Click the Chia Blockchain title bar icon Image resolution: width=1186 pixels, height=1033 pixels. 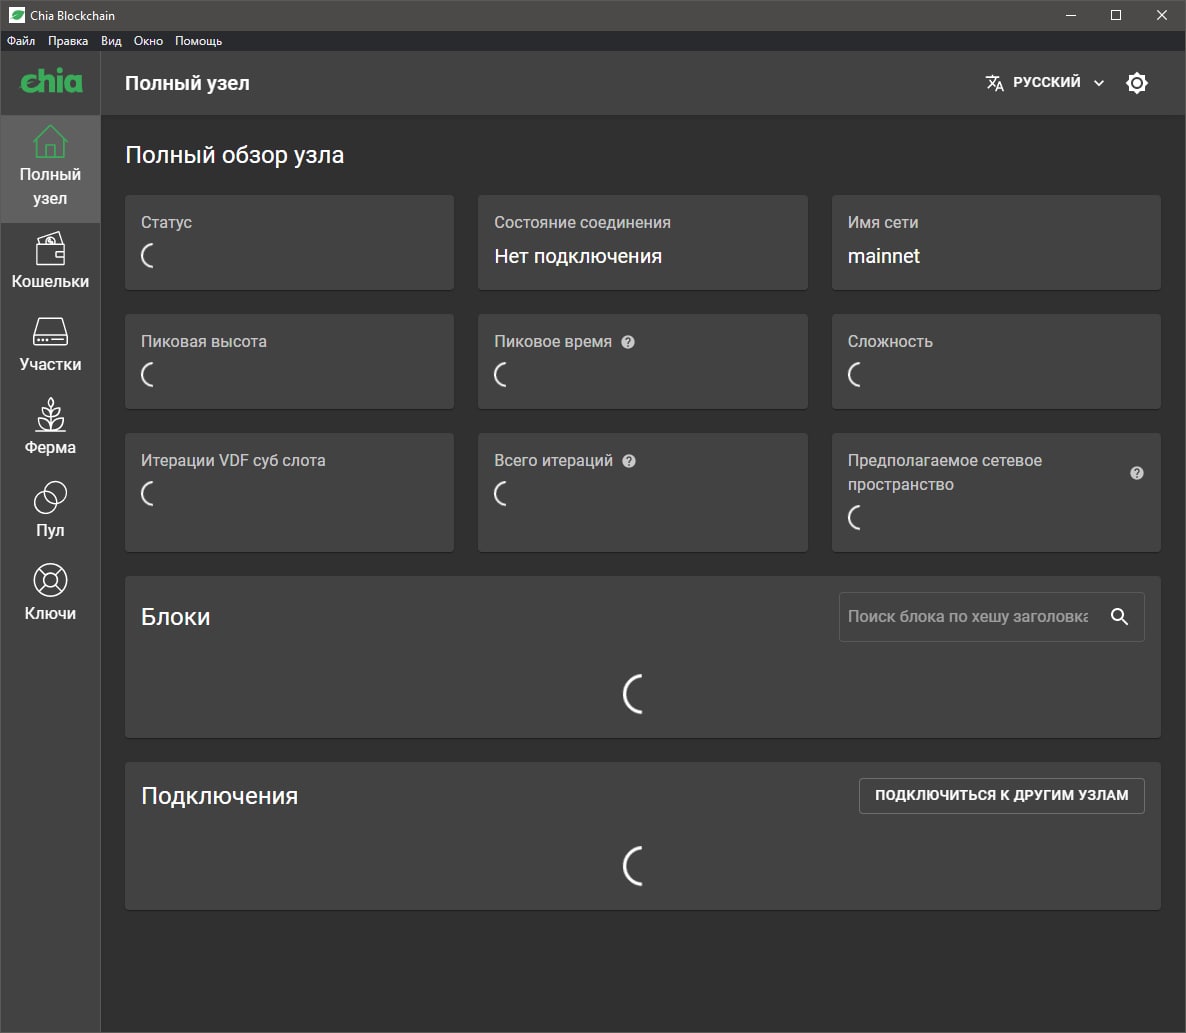pos(17,15)
